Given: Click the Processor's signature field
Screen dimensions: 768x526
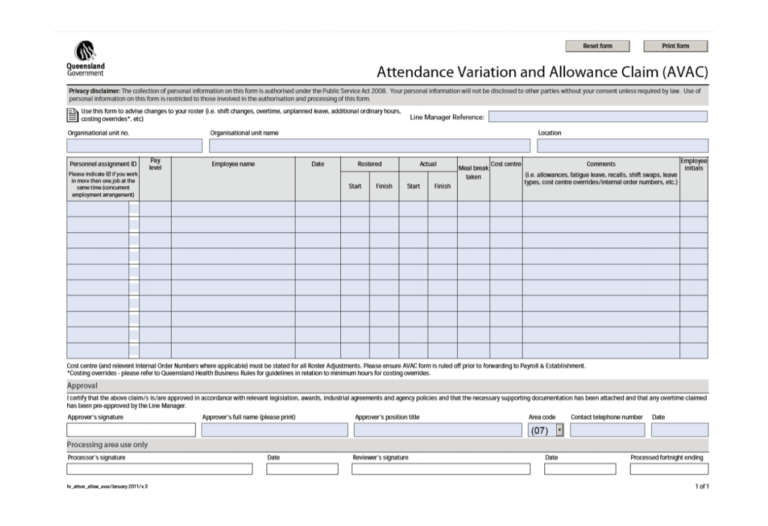Looking at the screenshot, I should pyautogui.click(x=159, y=468).
